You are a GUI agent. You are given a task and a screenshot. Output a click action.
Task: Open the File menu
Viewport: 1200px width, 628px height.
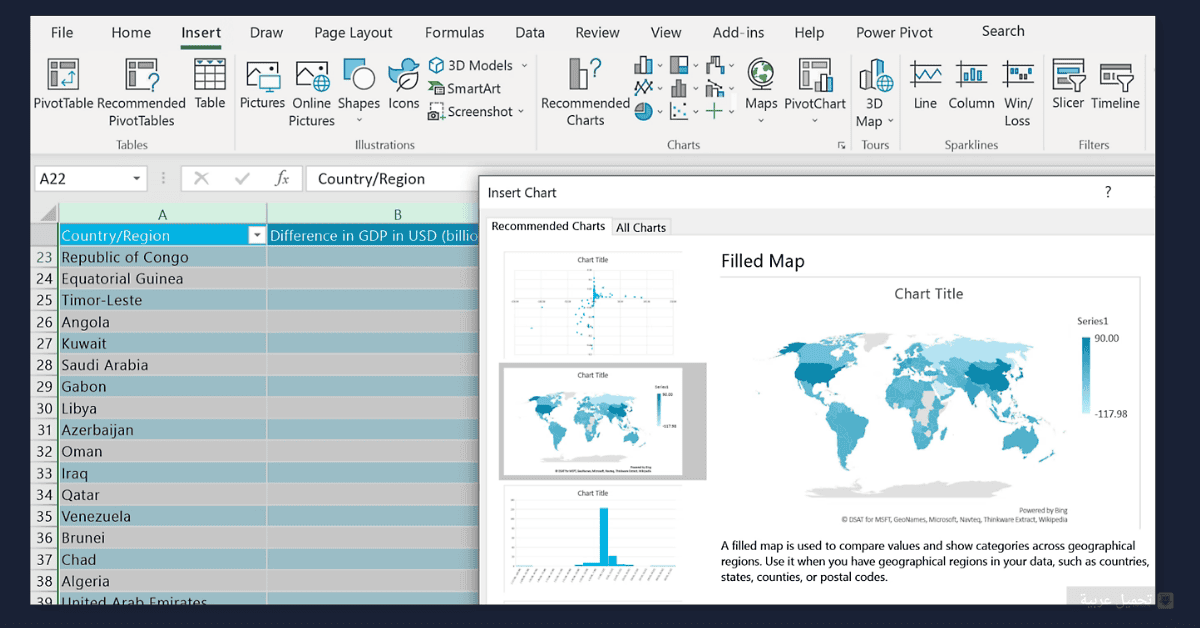pos(62,32)
